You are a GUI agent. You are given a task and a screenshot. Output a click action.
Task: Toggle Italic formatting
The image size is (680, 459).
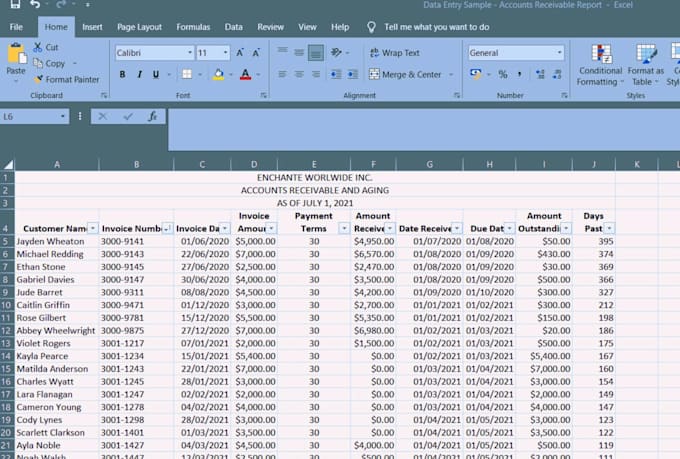click(139, 75)
